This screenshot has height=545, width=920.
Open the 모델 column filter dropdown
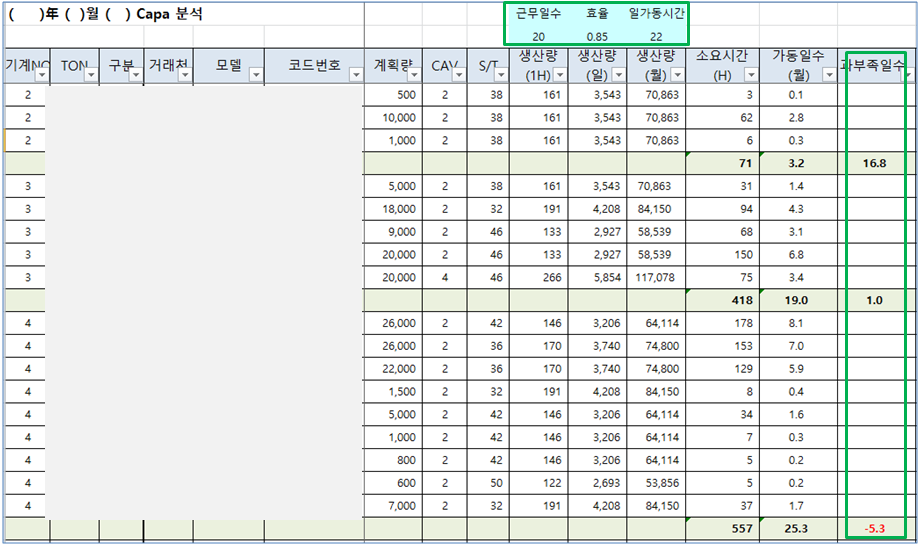point(256,75)
